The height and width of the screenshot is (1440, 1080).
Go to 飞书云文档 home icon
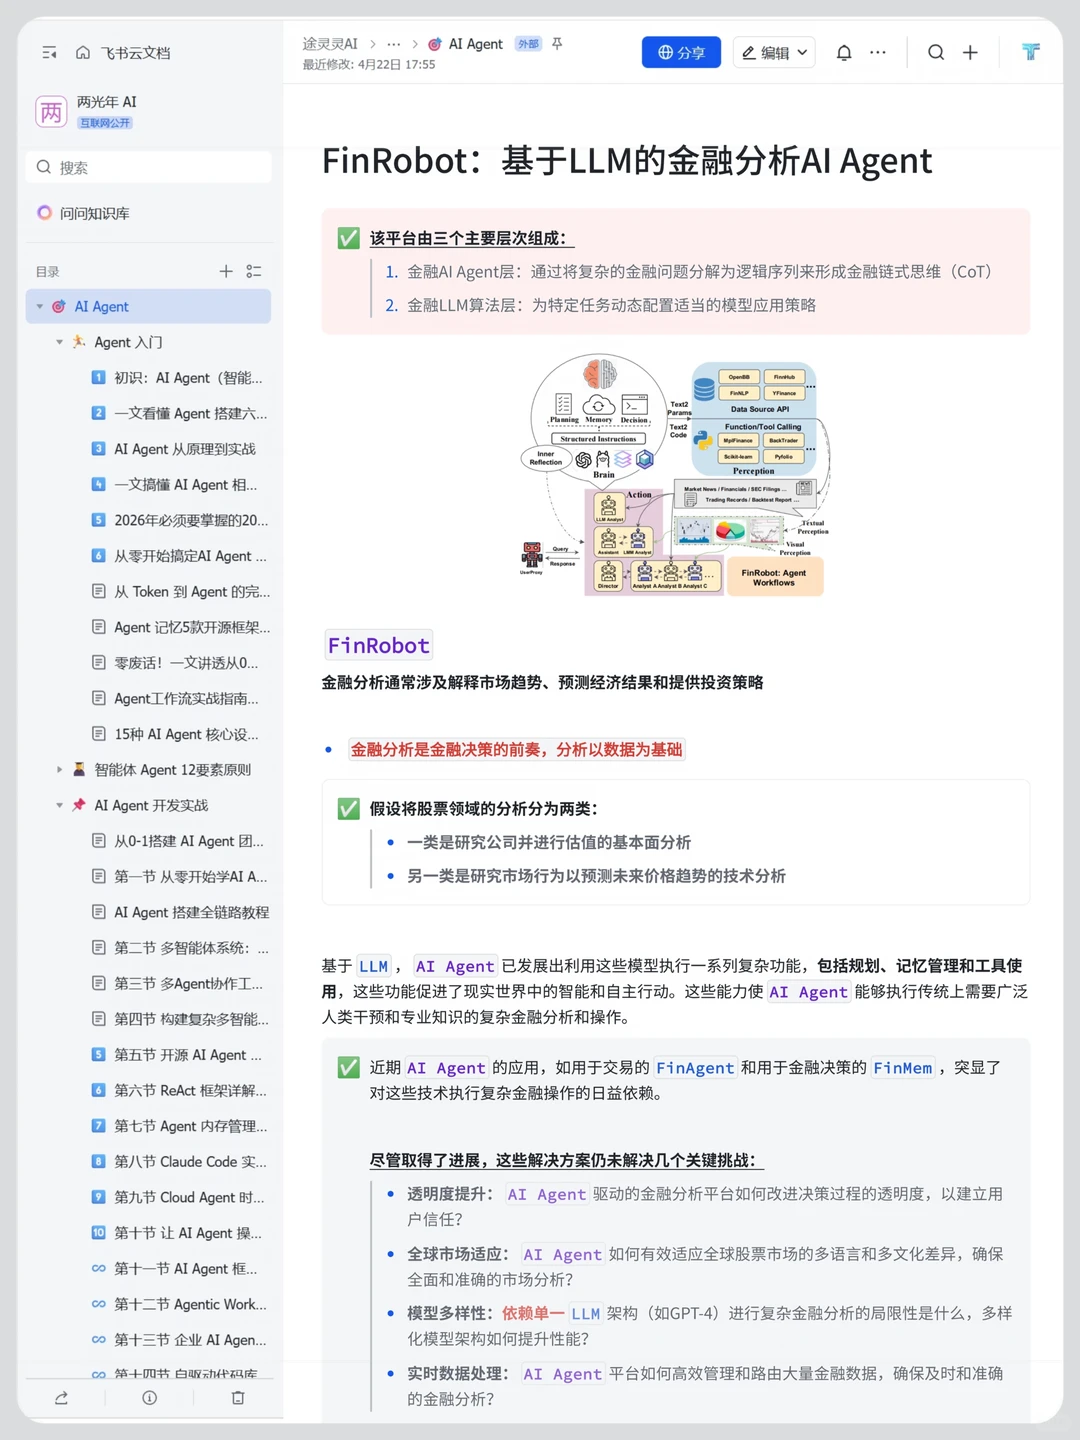pos(83,53)
